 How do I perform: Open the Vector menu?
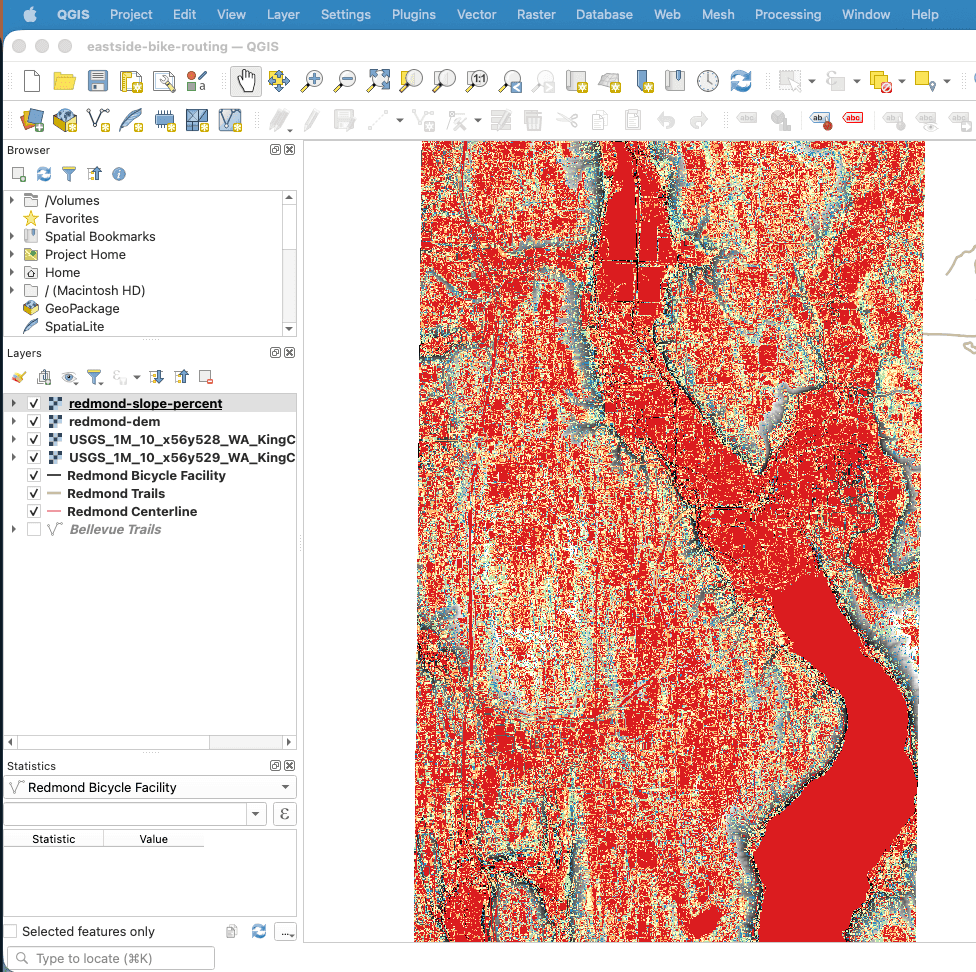pyautogui.click(x=476, y=14)
